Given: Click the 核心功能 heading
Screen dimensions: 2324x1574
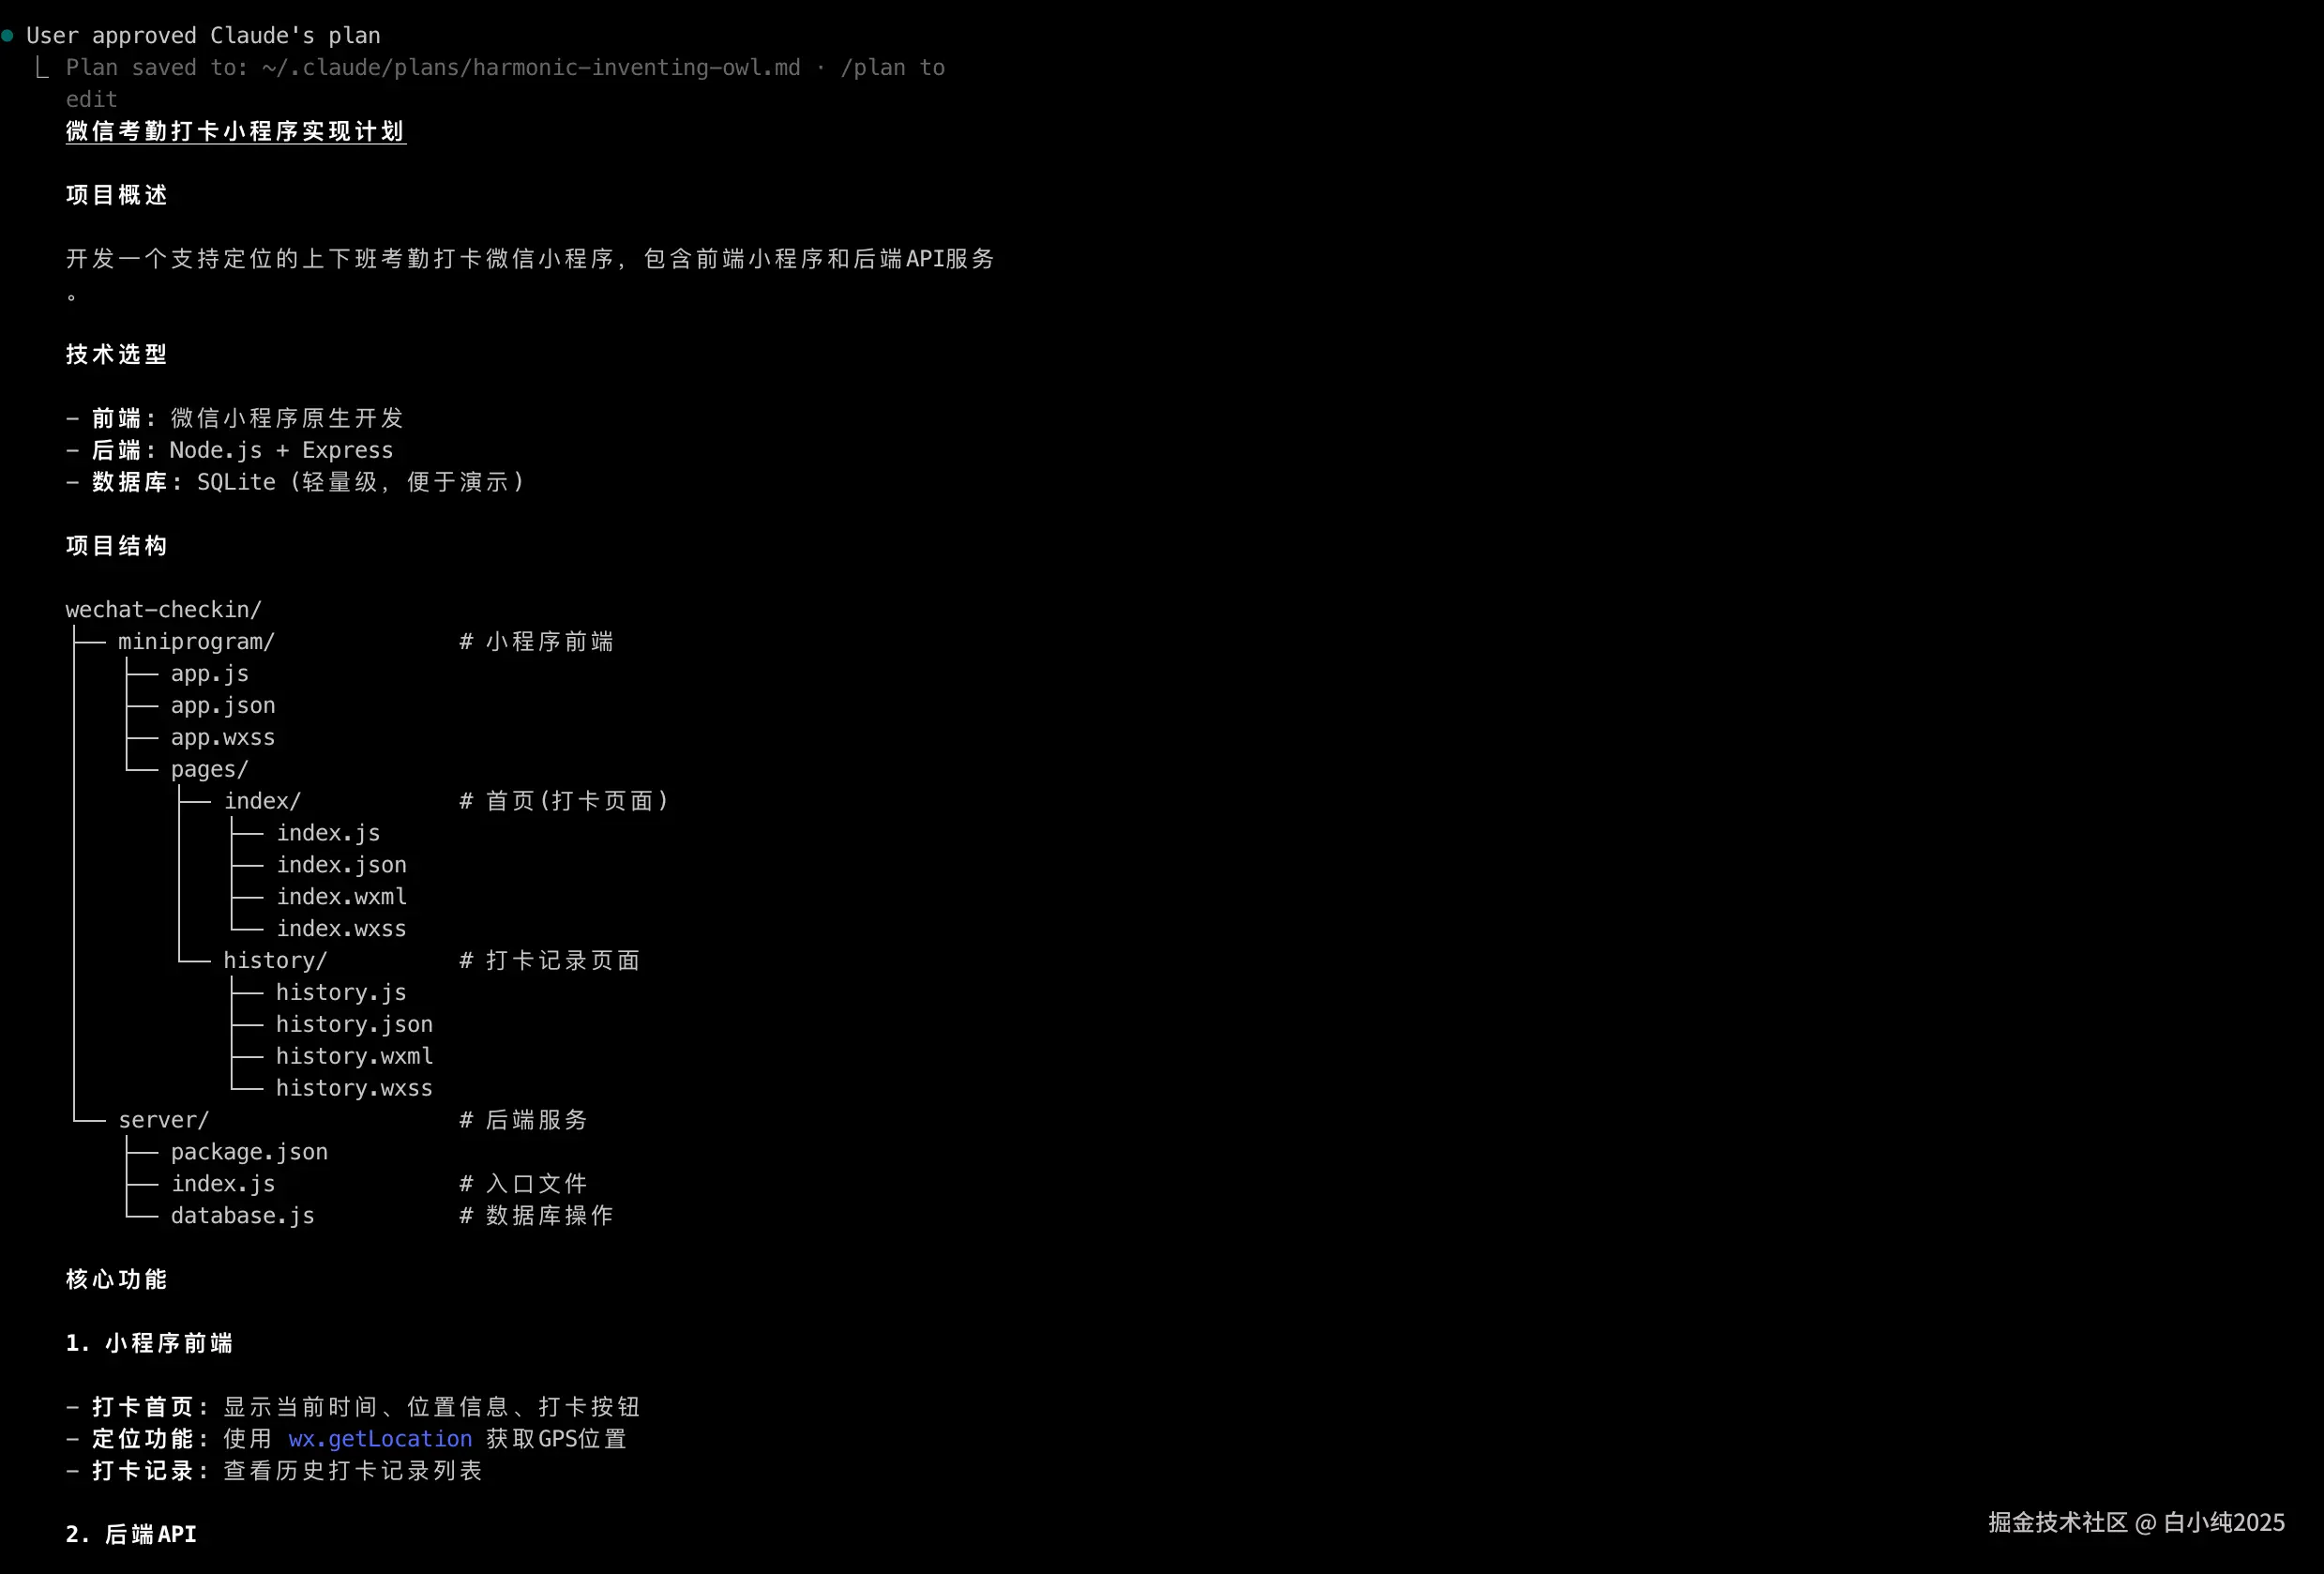Looking at the screenshot, I should tap(116, 1280).
